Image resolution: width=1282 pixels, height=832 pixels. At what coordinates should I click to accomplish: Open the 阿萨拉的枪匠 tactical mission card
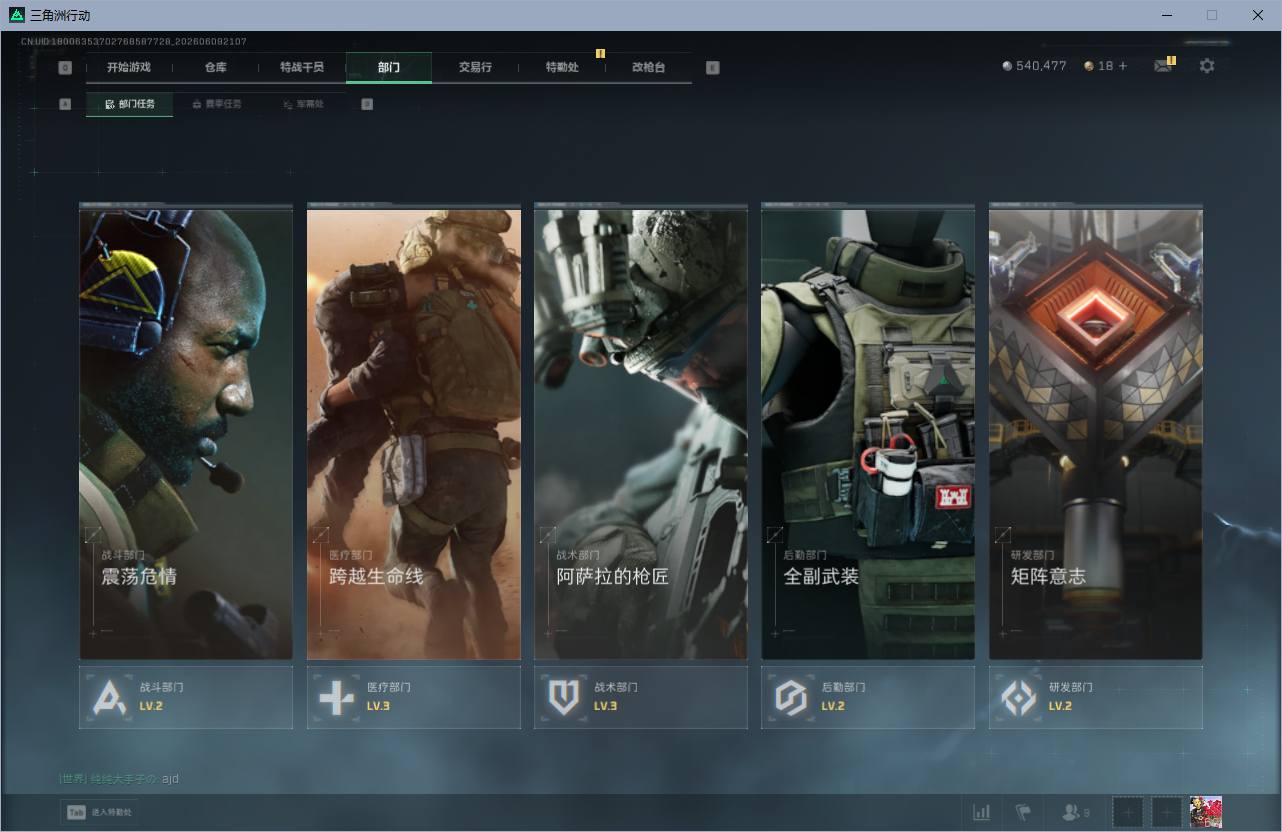tap(641, 432)
